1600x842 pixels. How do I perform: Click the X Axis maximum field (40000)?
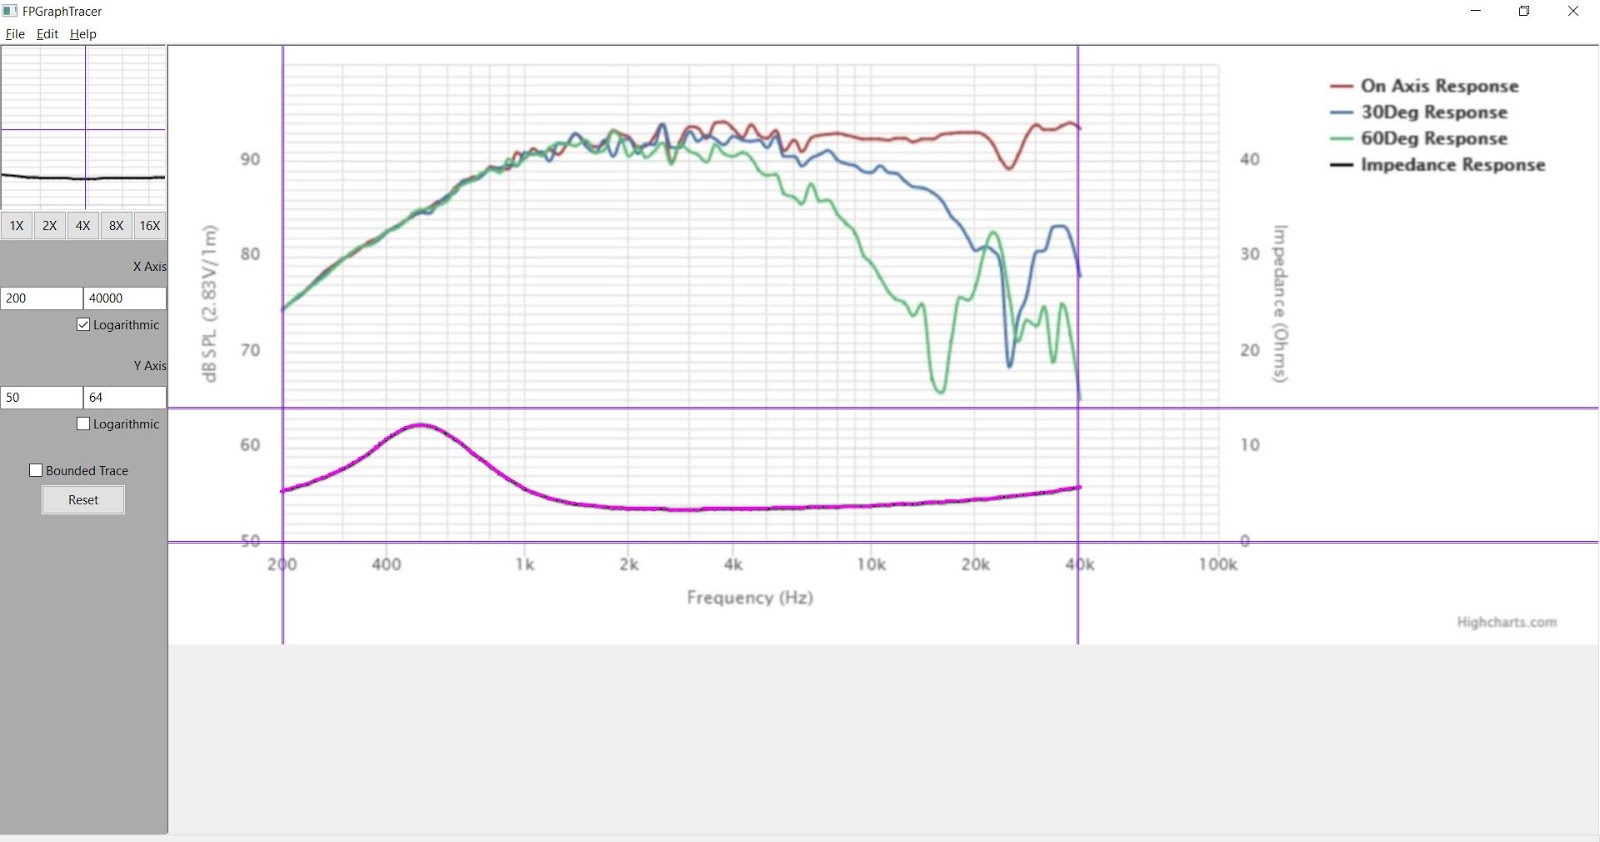(124, 298)
